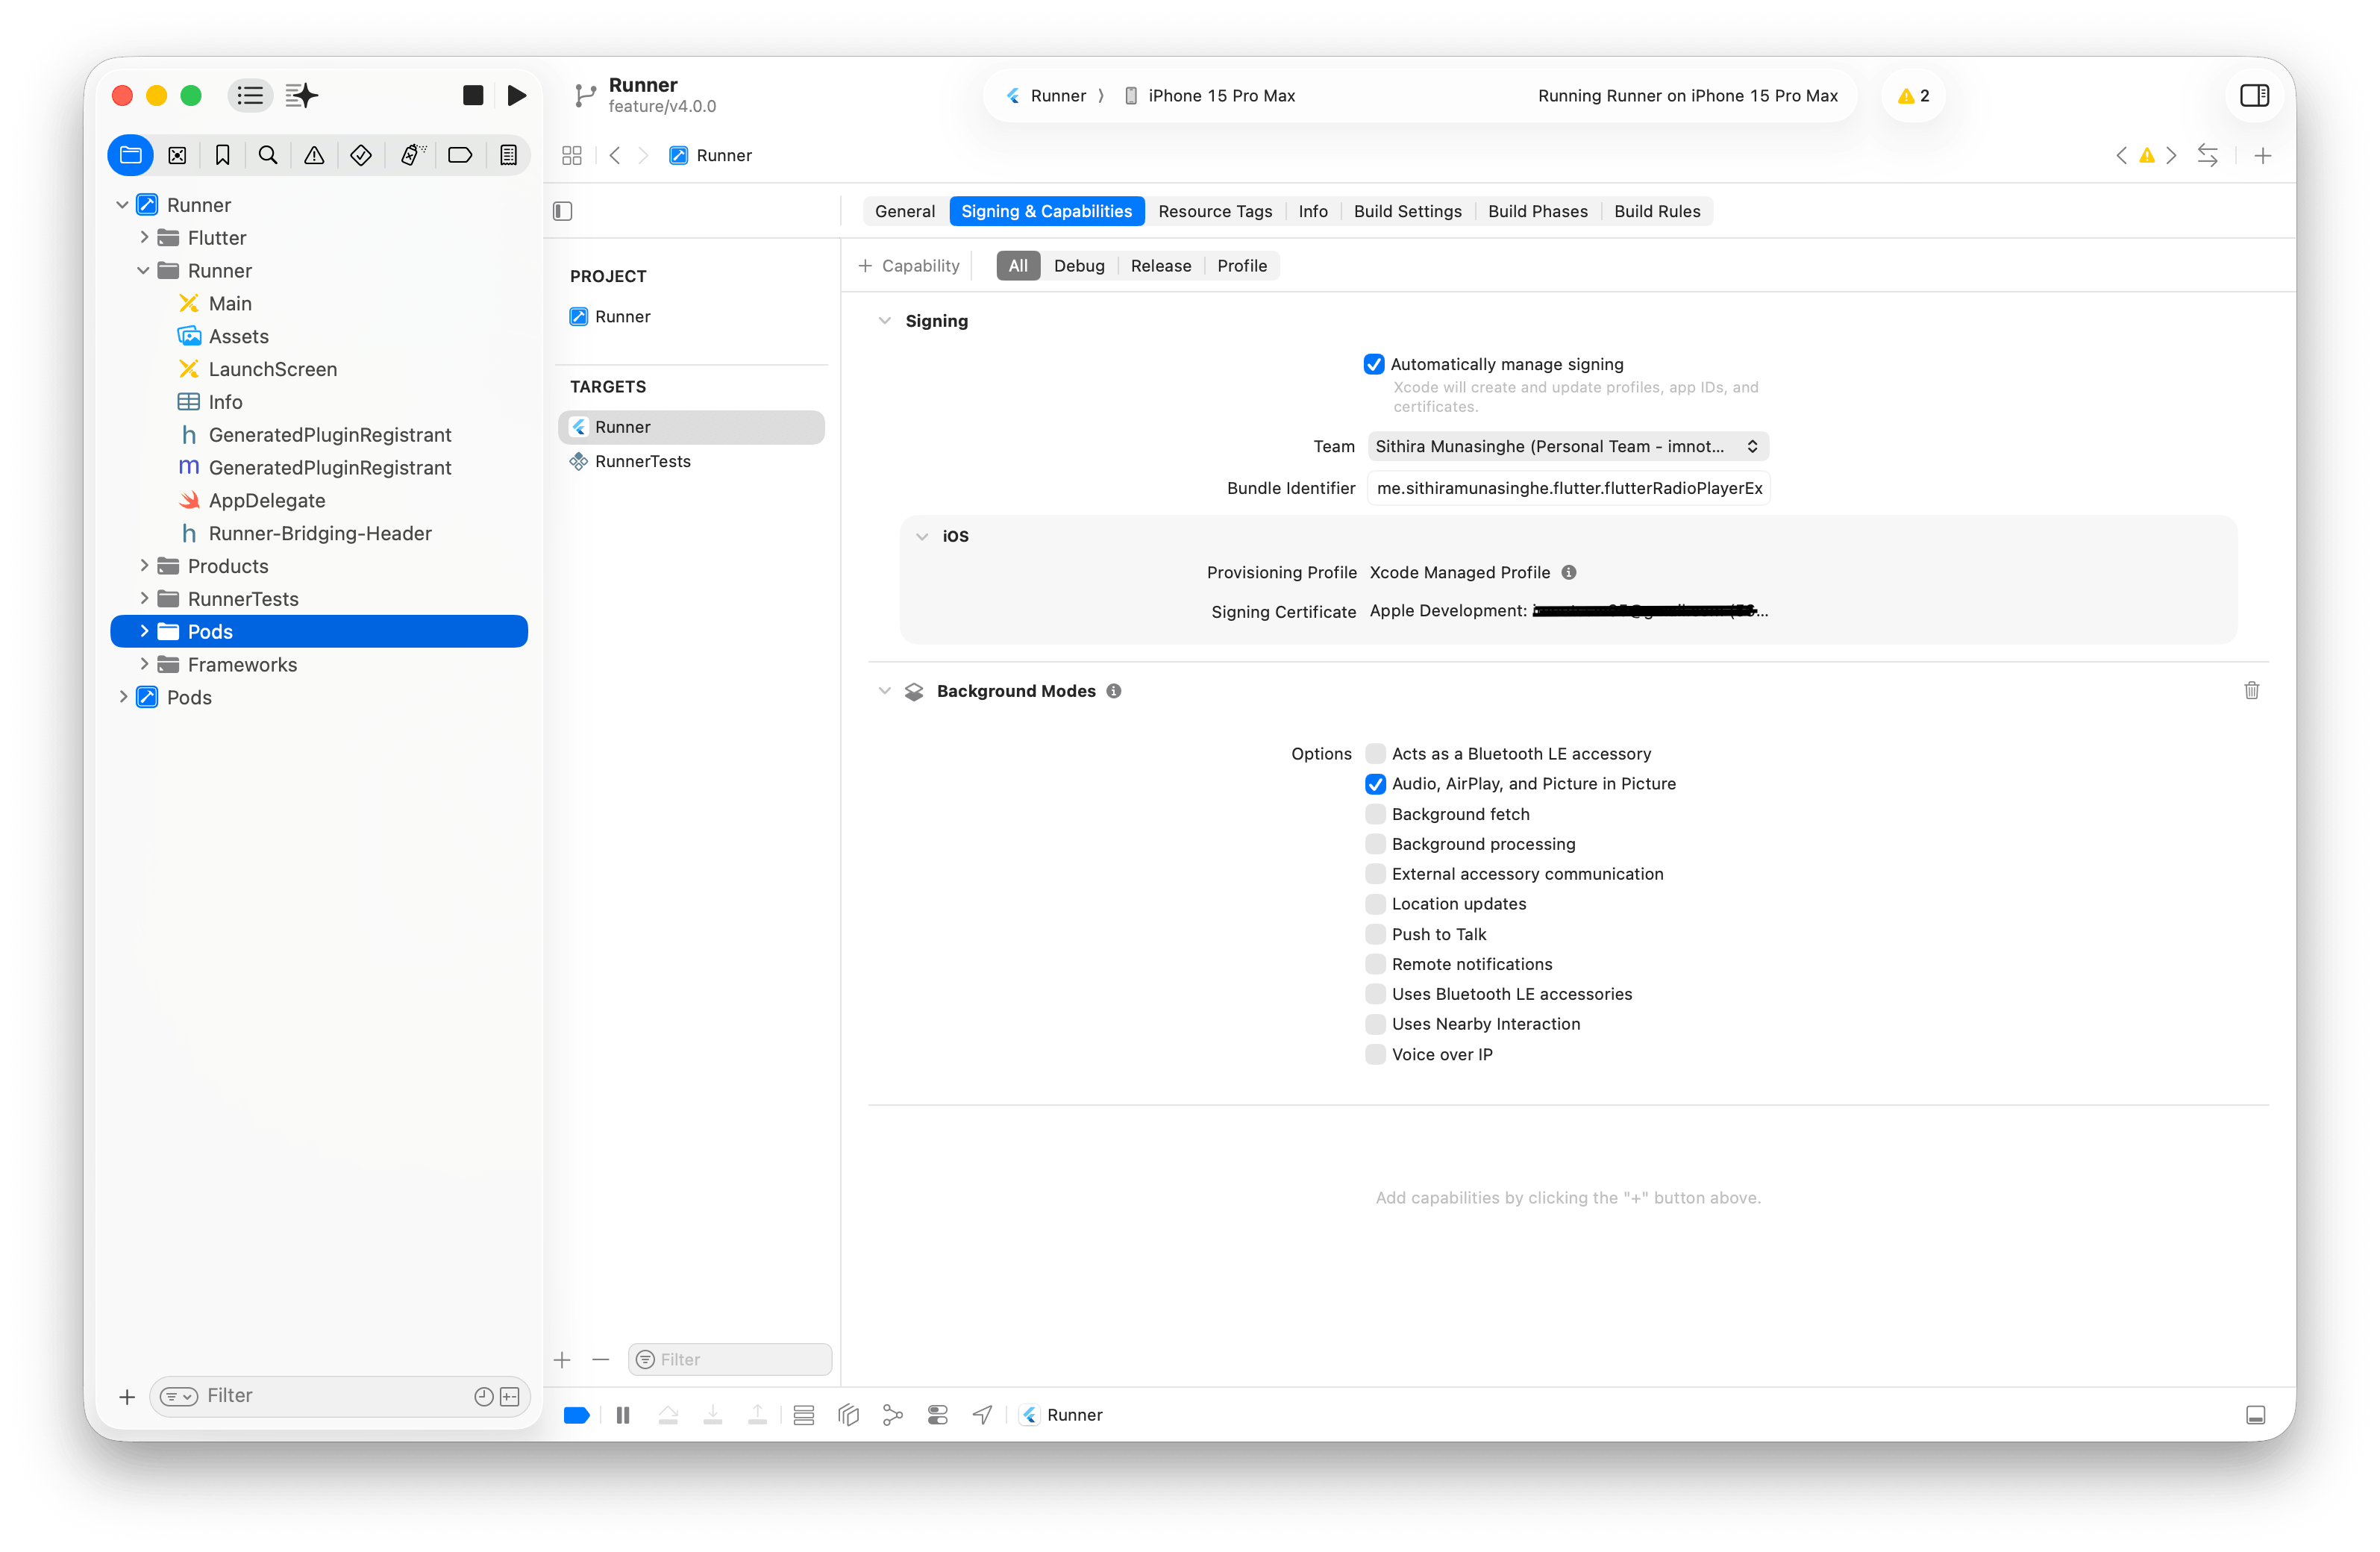The width and height of the screenshot is (2380, 1552).
Task: Uncheck Automatically manage signing
Action: [x=1374, y=364]
